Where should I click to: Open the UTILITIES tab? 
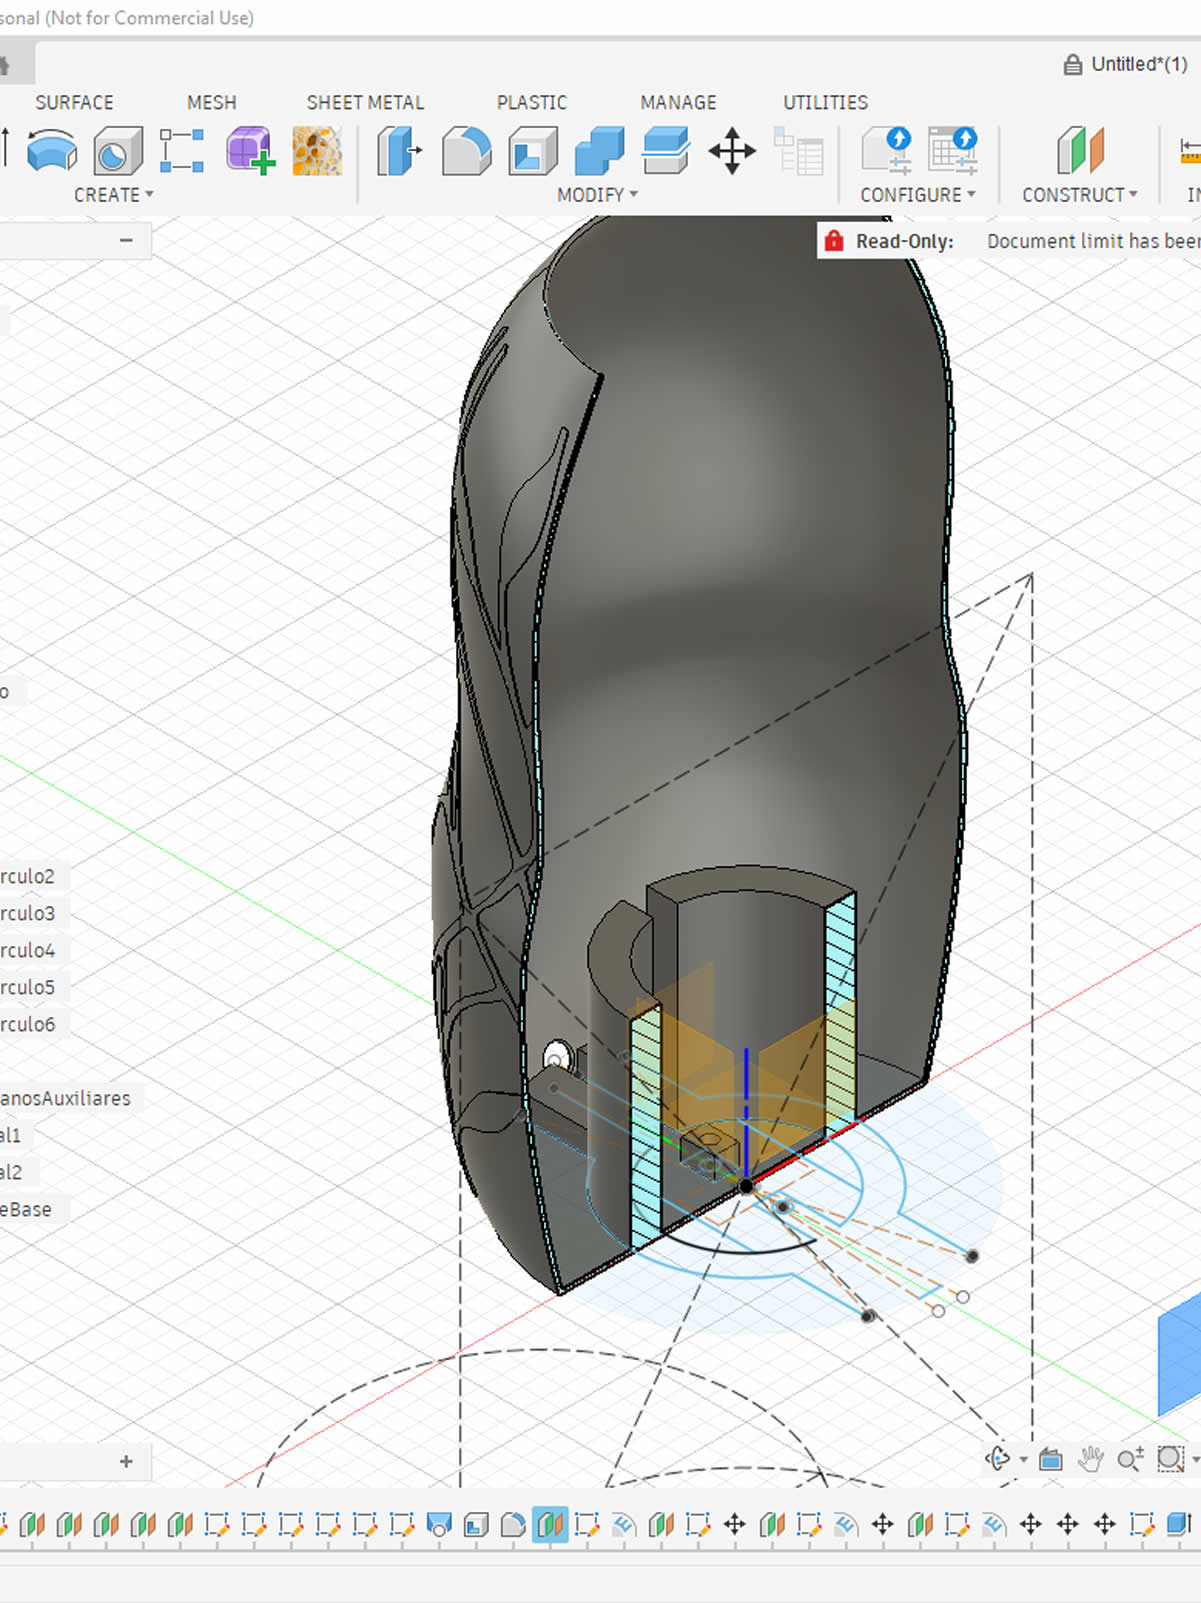(x=825, y=102)
